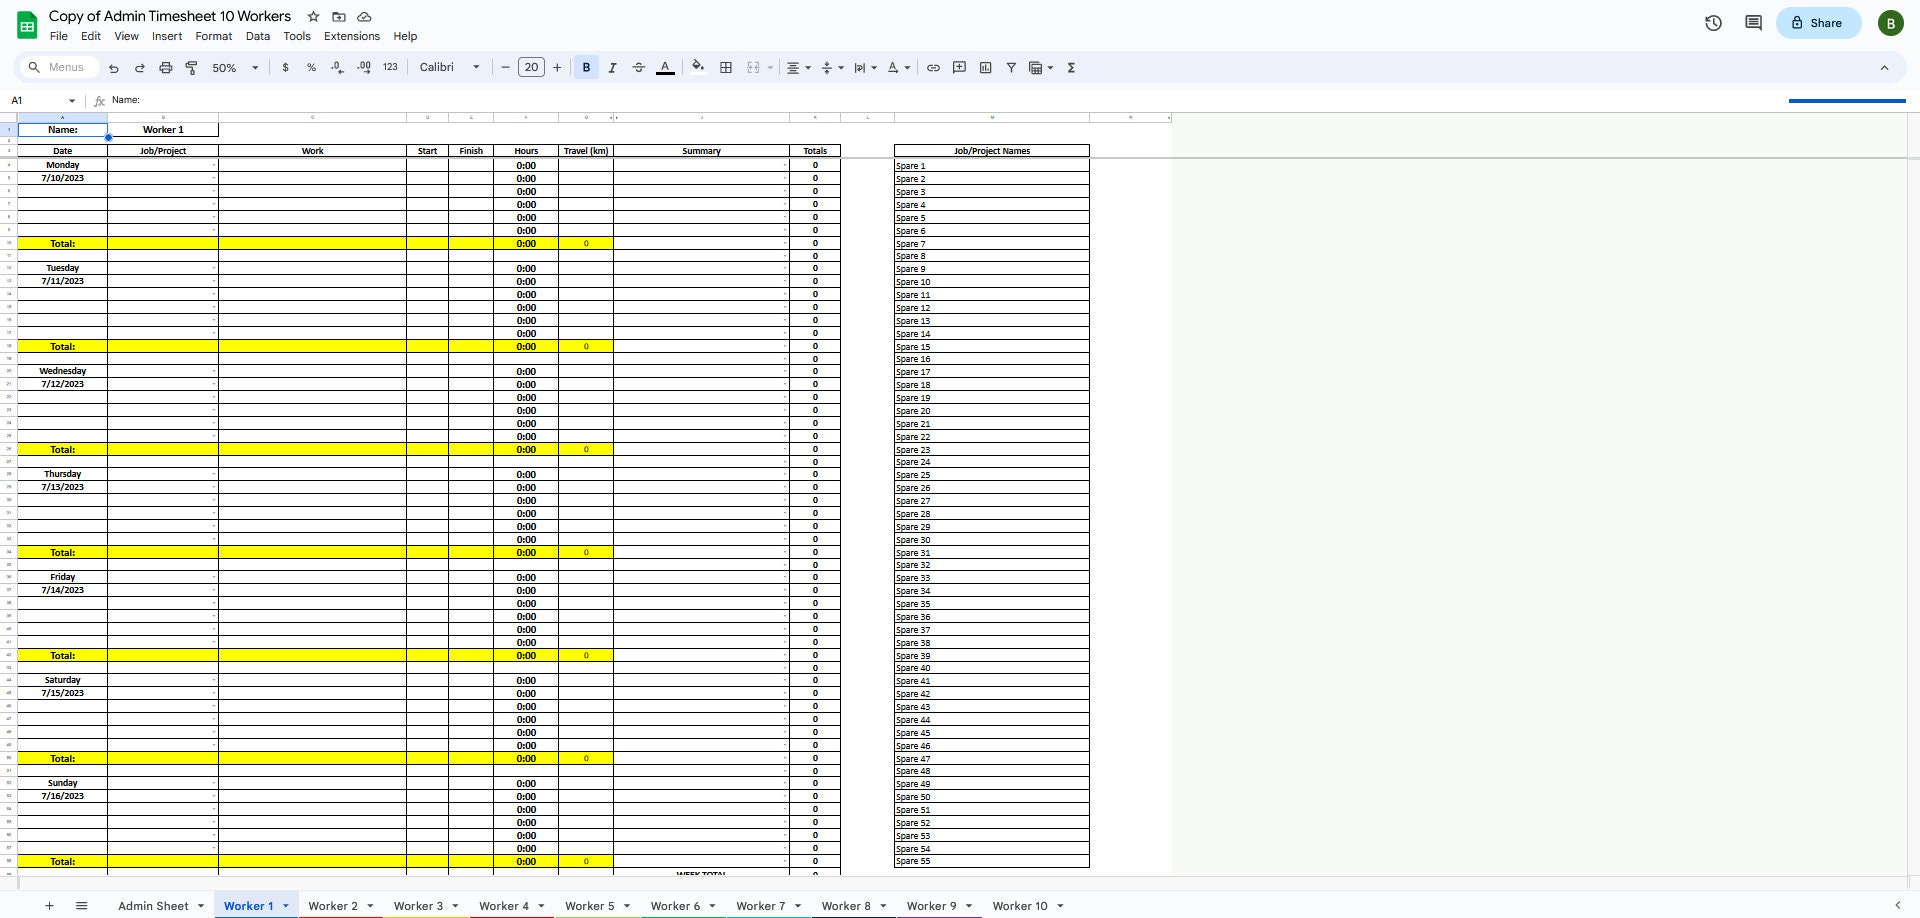The height and width of the screenshot is (918, 1920).
Task: Add a new sheet with the plus button
Action: [48, 906]
